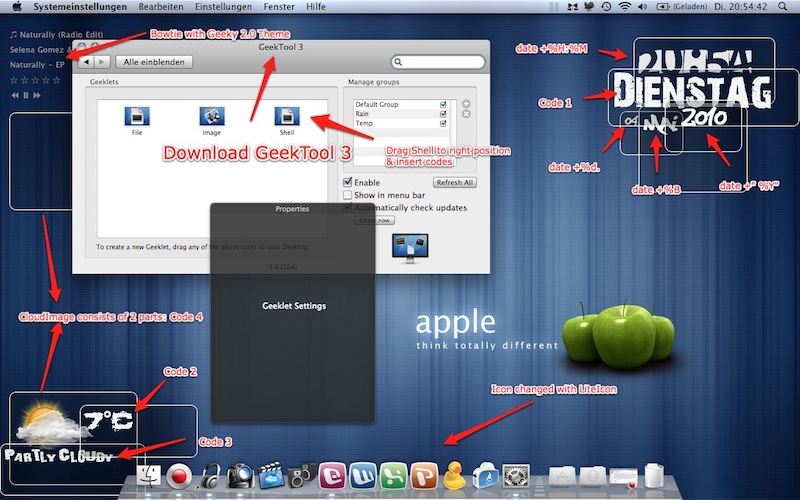This screenshot has height=500, width=800.
Task: Launch Microsoft Word from the dock
Action: (363, 476)
